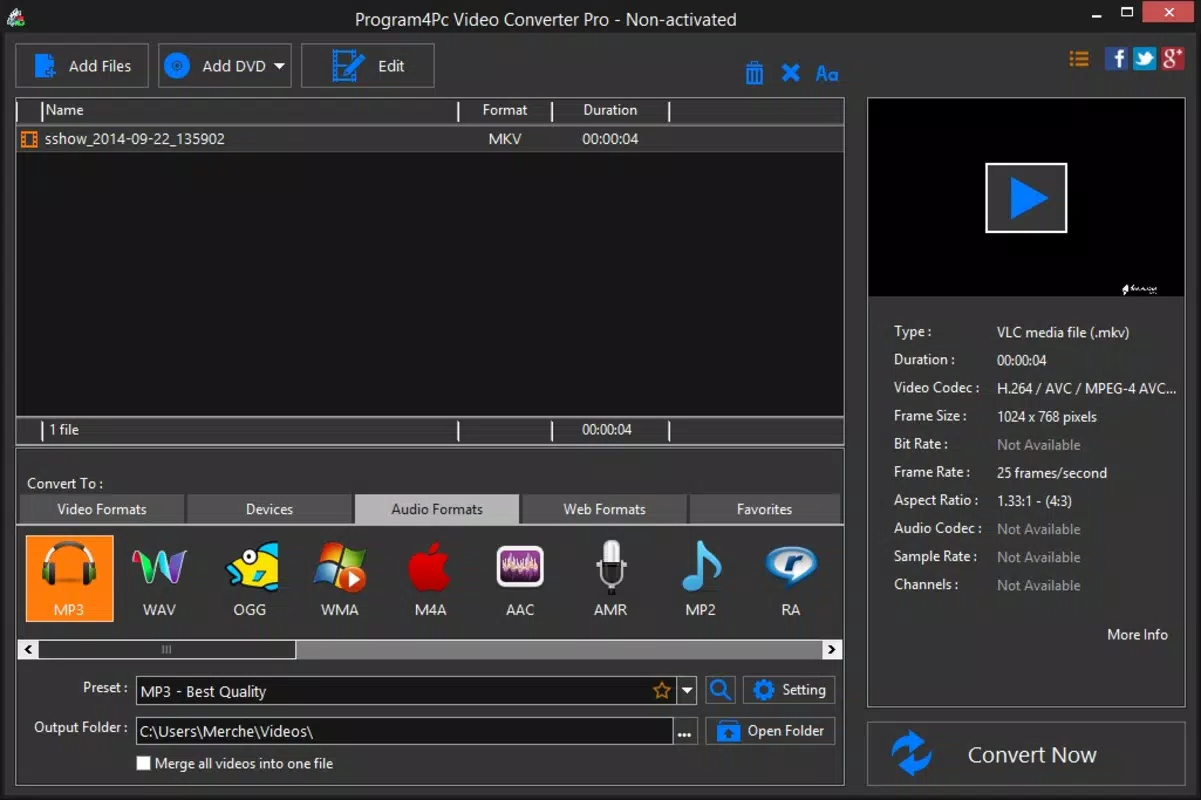Select the WMA format icon
Viewport: 1201px width, 800px height.
click(340, 578)
